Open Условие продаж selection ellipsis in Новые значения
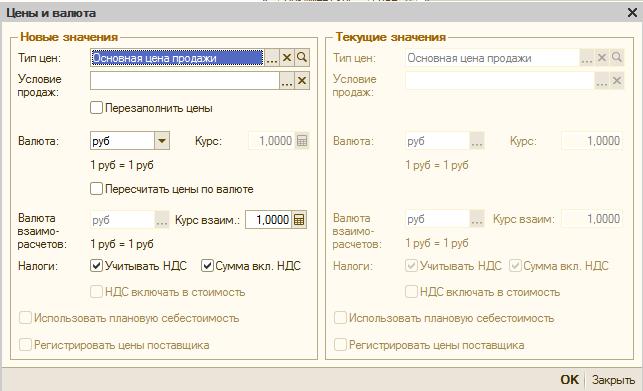 (x=287, y=81)
